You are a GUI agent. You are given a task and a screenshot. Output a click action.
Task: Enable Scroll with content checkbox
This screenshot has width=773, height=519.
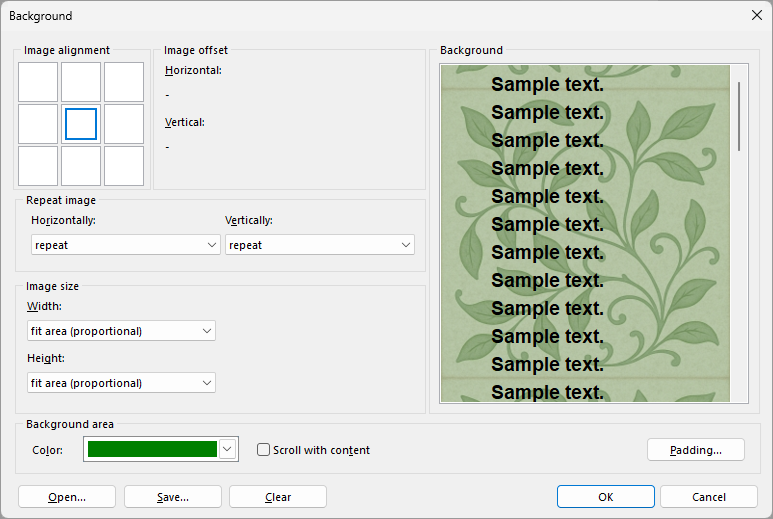point(264,450)
